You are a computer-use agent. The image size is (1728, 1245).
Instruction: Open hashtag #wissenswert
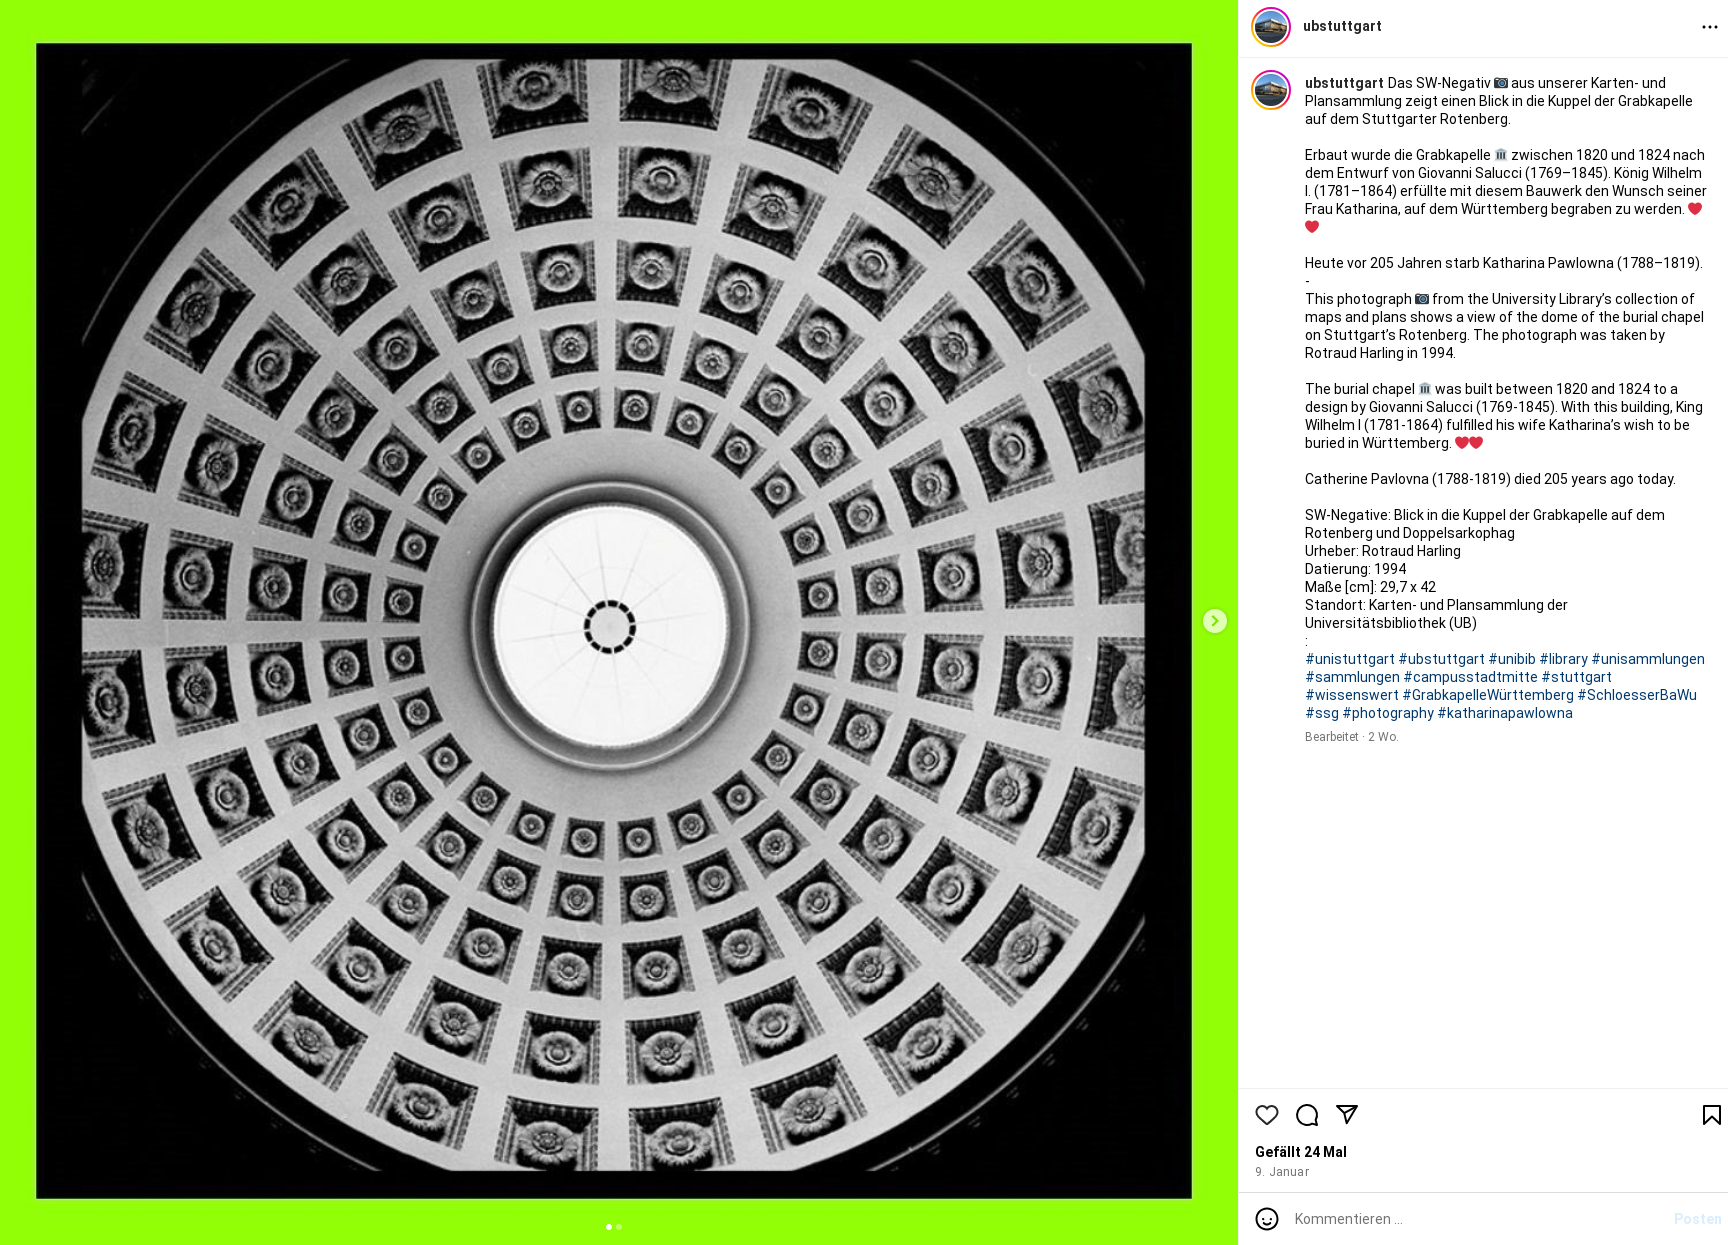(1352, 695)
